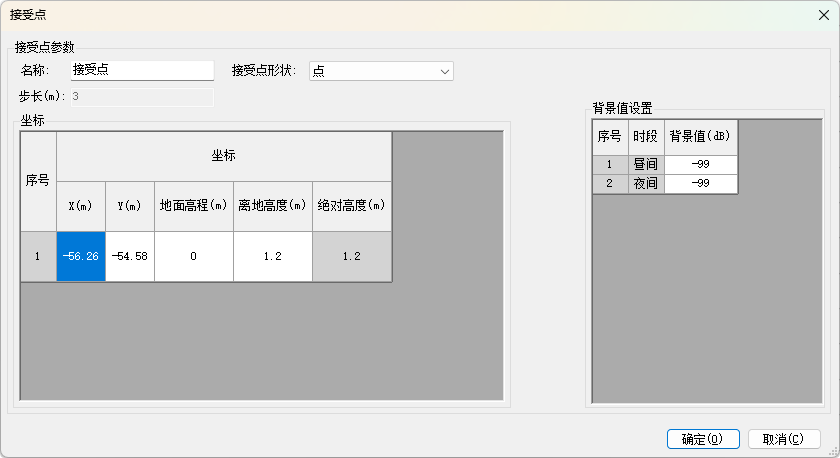Select the X(m) cell with value -56.26

pos(81,256)
